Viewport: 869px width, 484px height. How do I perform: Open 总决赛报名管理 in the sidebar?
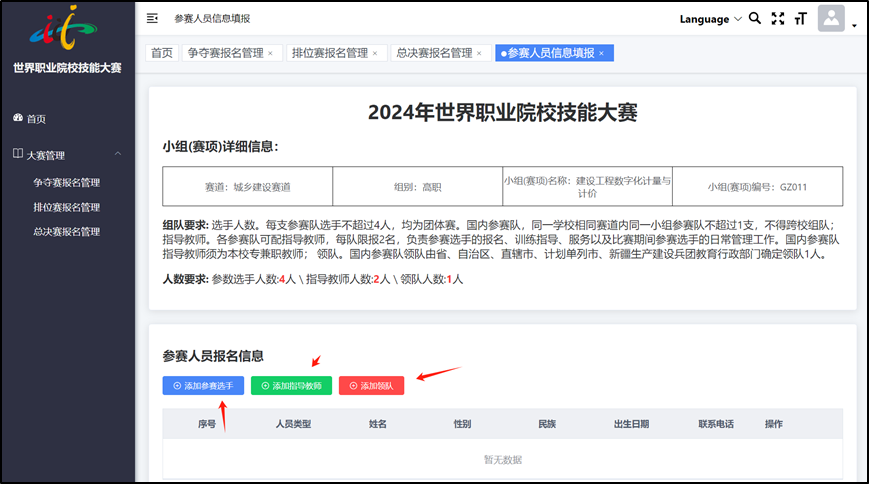67,232
